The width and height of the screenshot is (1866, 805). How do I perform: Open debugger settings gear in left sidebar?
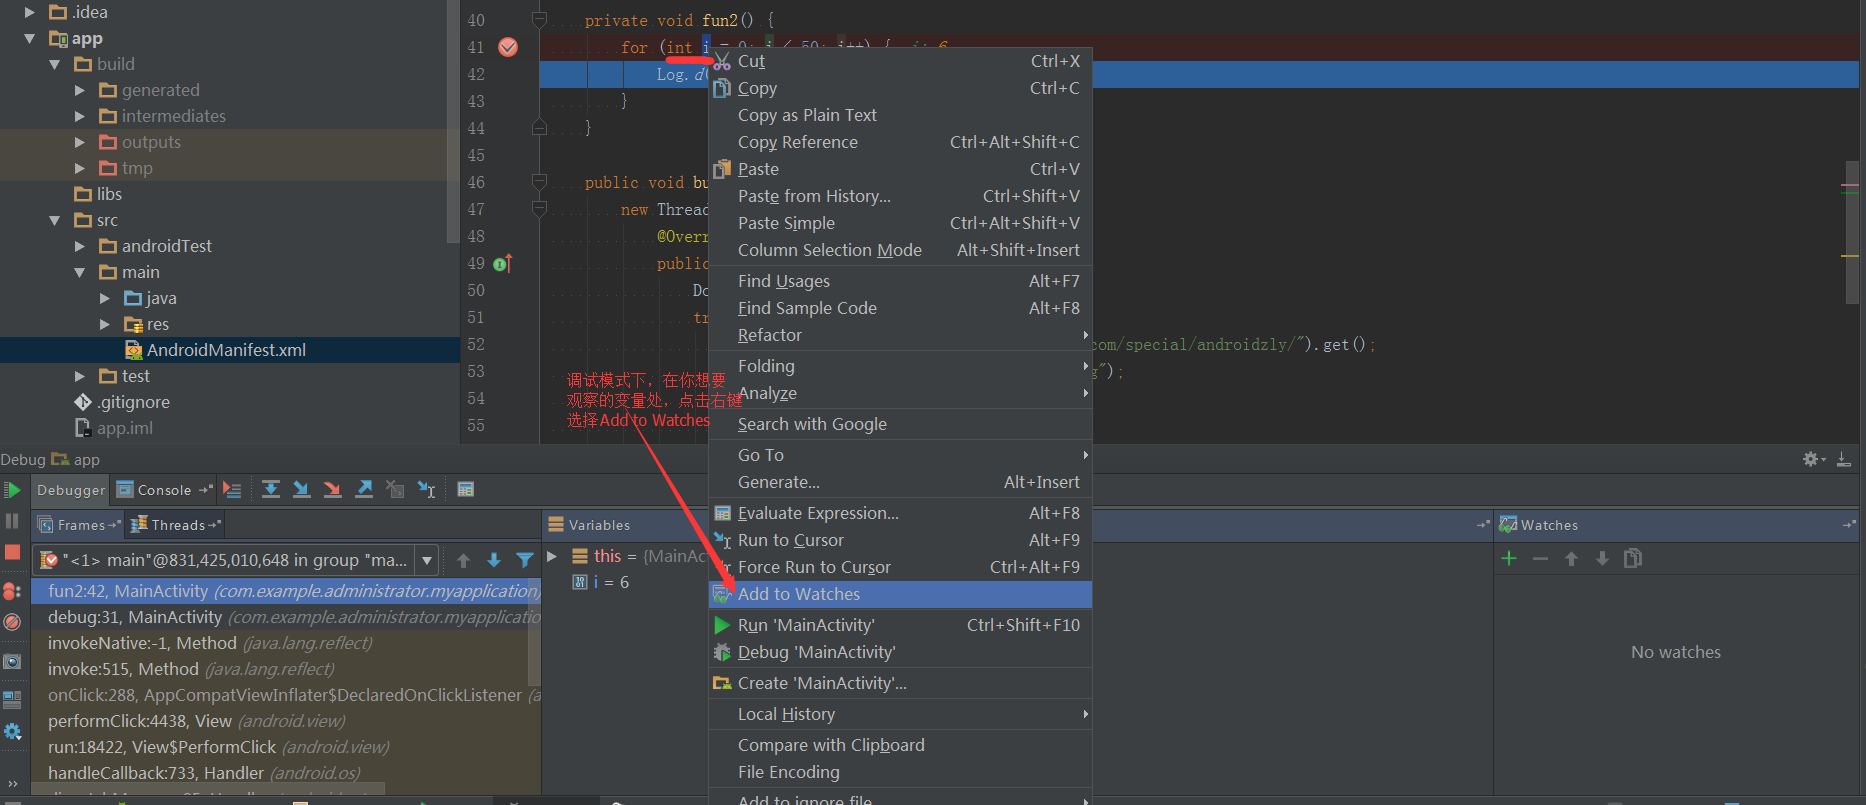[12, 732]
